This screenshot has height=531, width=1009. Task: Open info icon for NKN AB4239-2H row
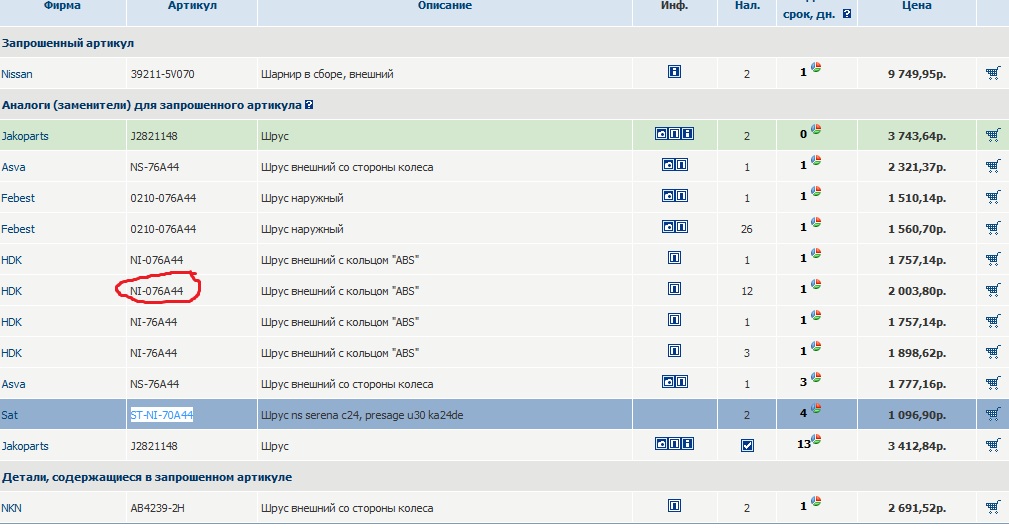click(x=674, y=505)
